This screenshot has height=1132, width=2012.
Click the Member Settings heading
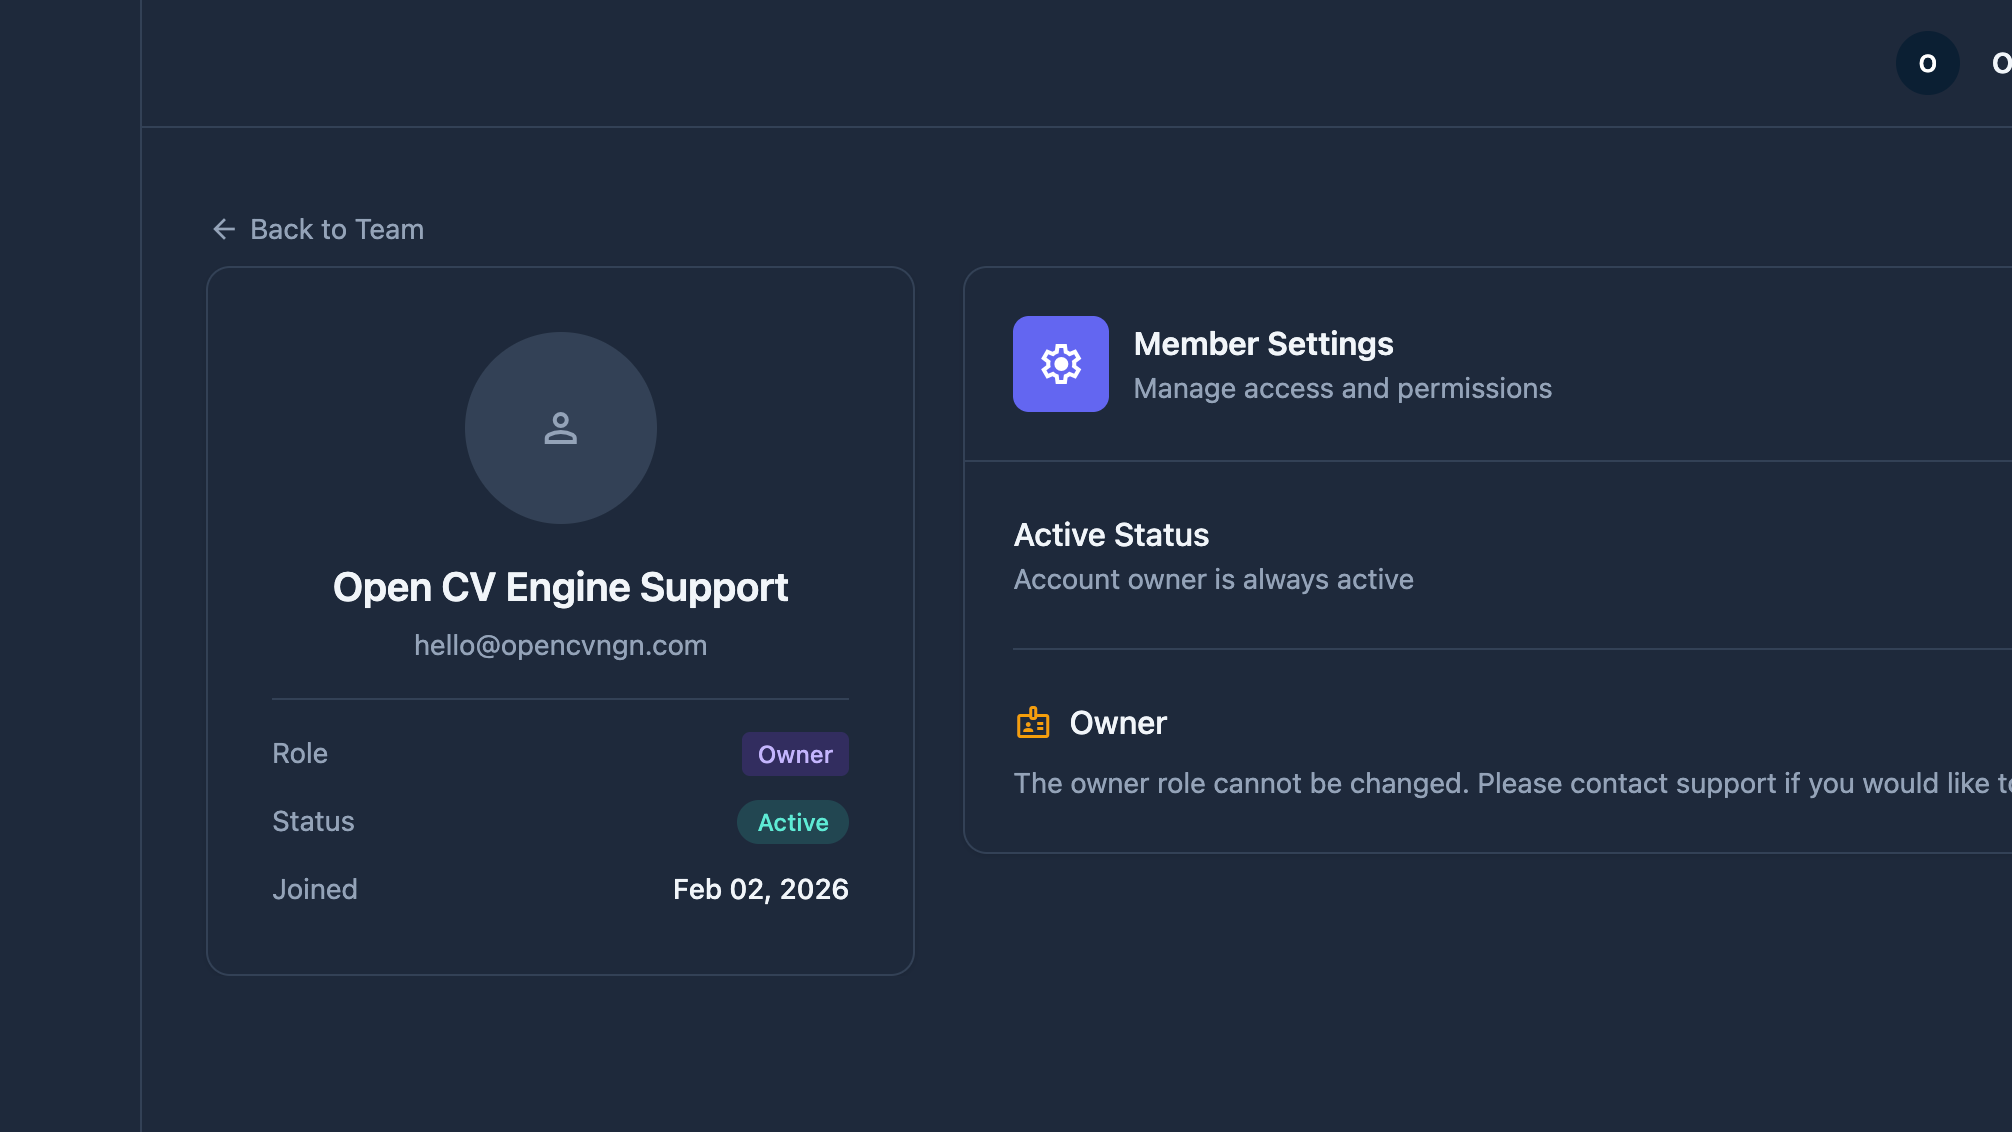1263,344
